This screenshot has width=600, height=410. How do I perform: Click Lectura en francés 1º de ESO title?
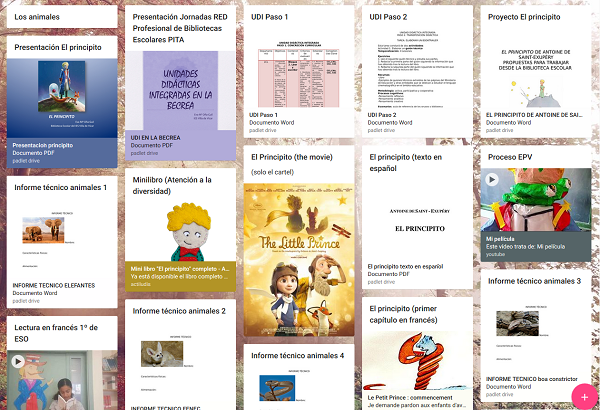pyautogui.click(x=56, y=333)
